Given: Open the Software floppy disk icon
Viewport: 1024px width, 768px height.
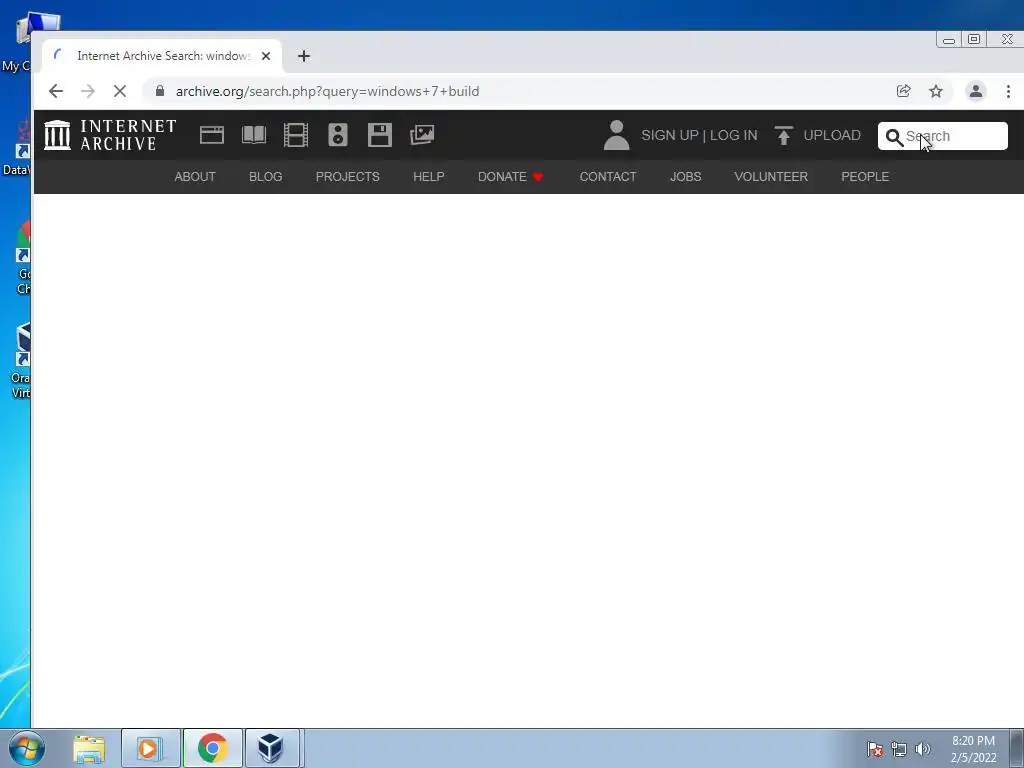Looking at the screenshot, I should [x=379, y=135].
